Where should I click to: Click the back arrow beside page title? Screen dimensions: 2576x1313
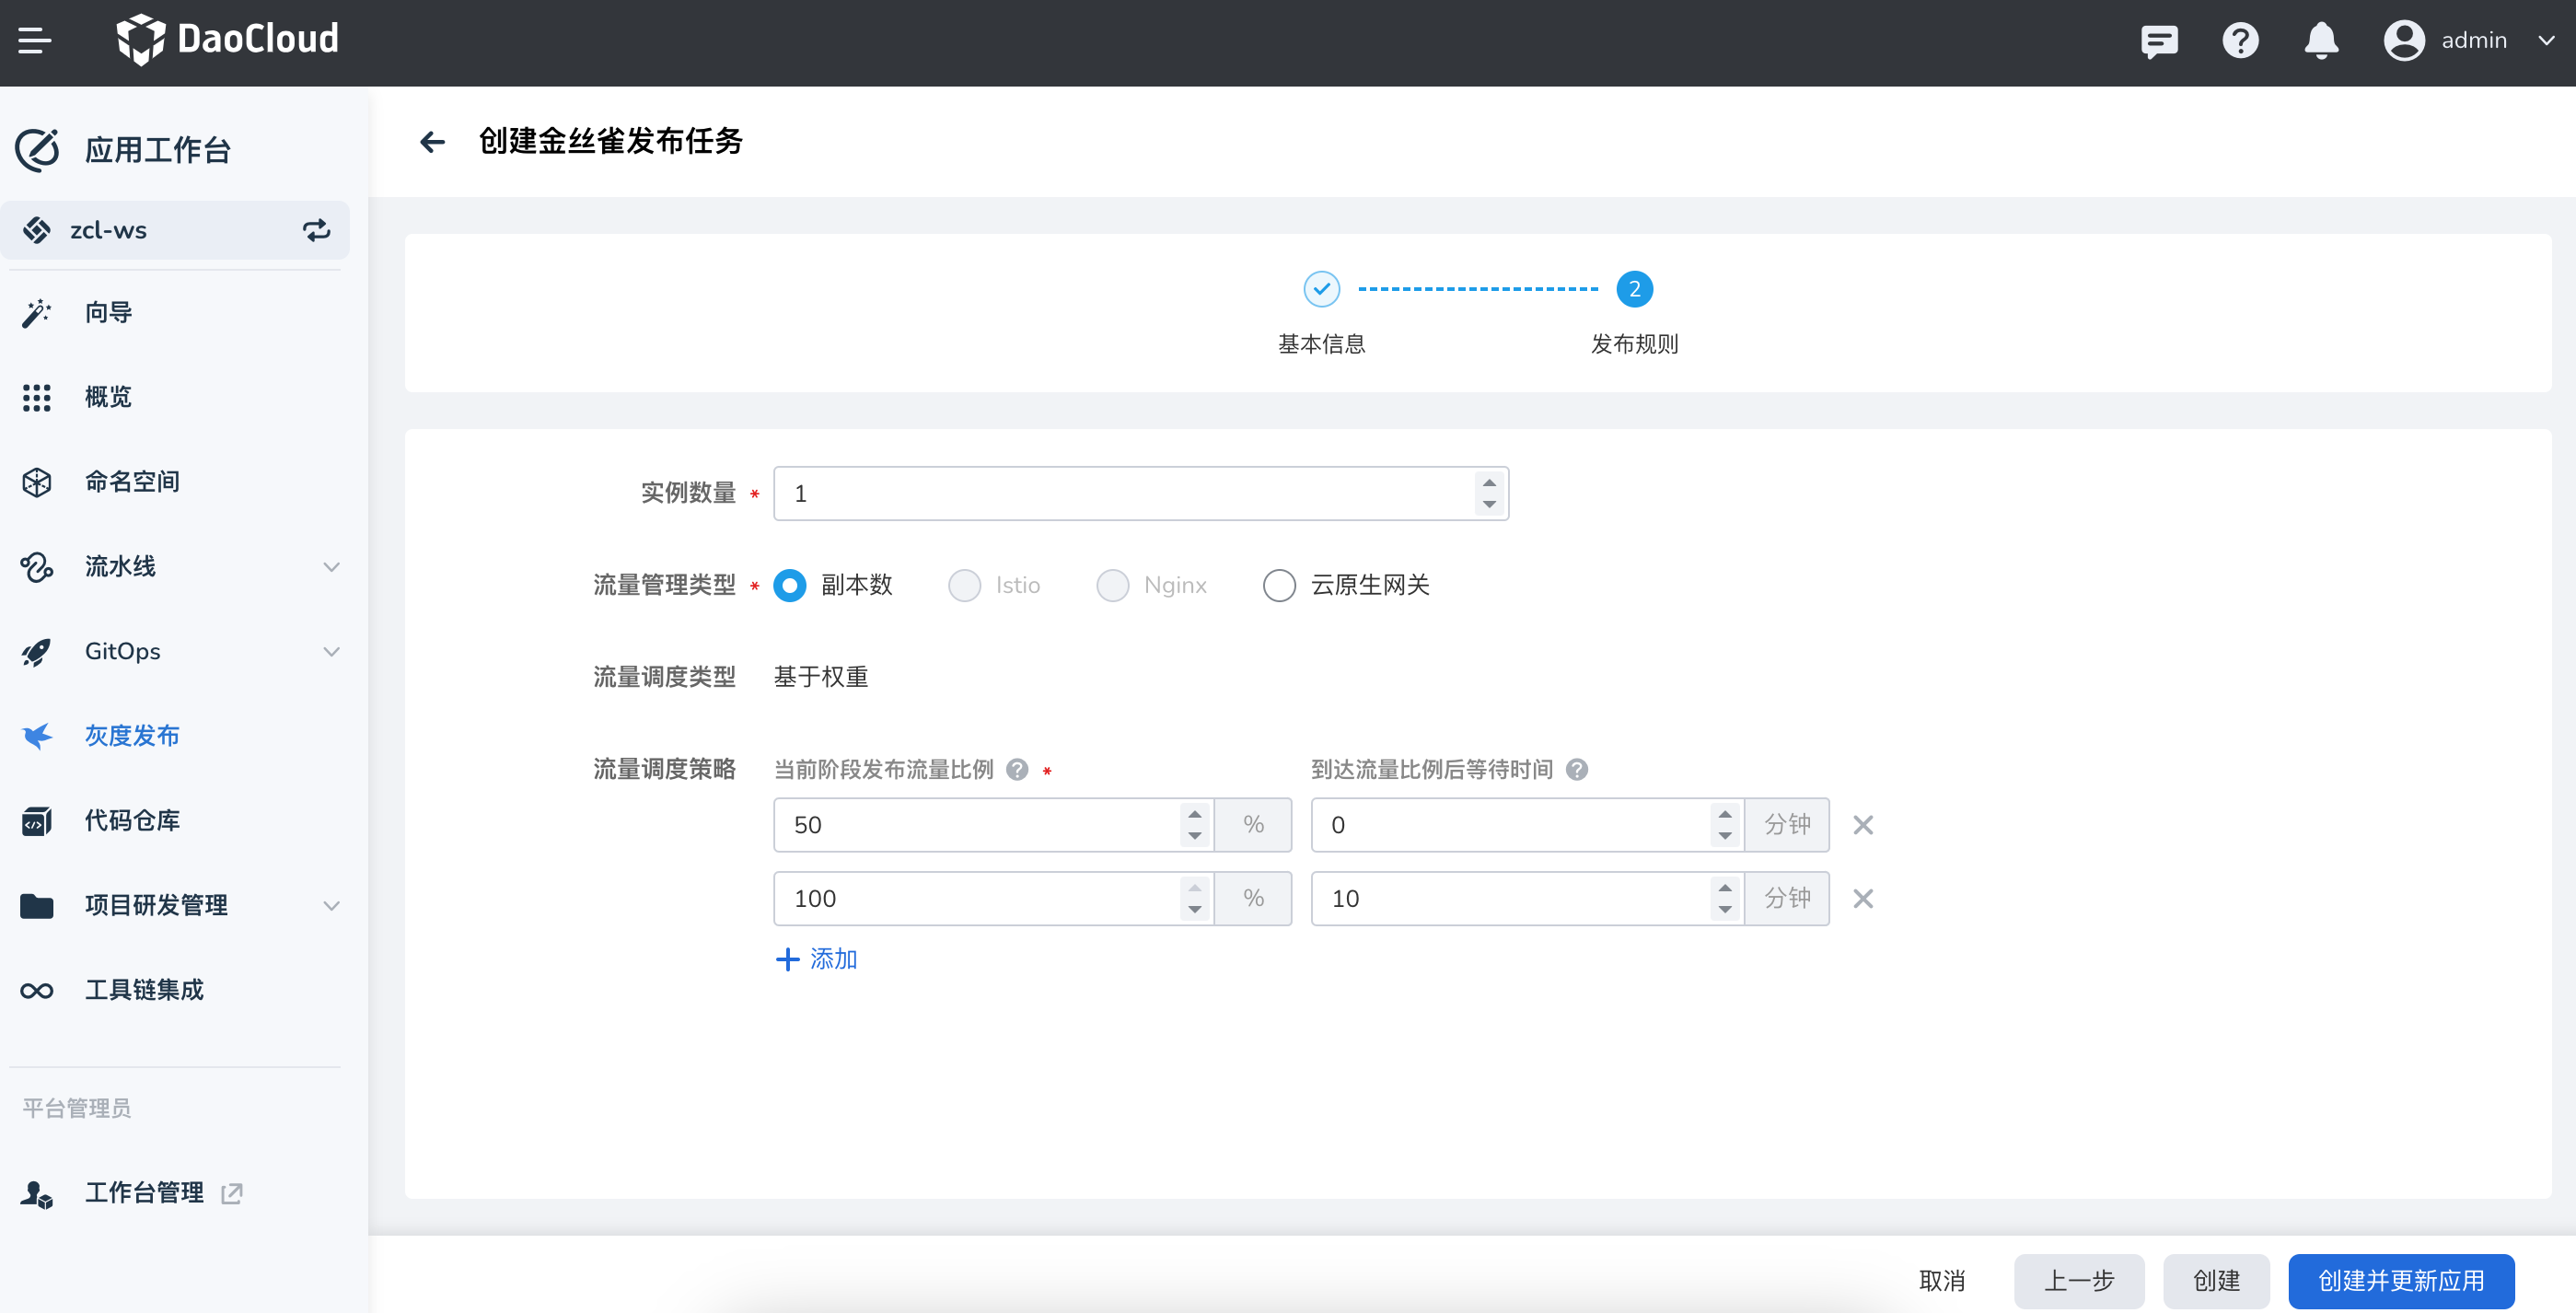pos(432,142)
